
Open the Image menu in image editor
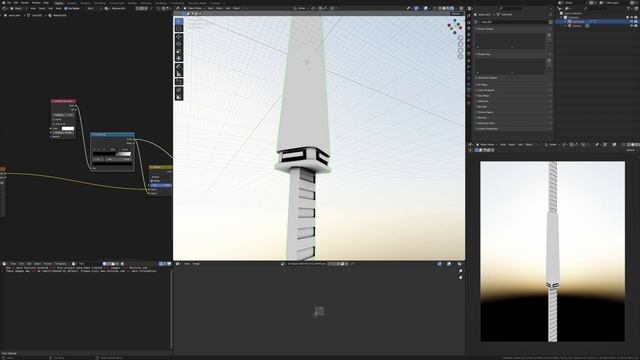pyautogui.click(x=196, y=264)
